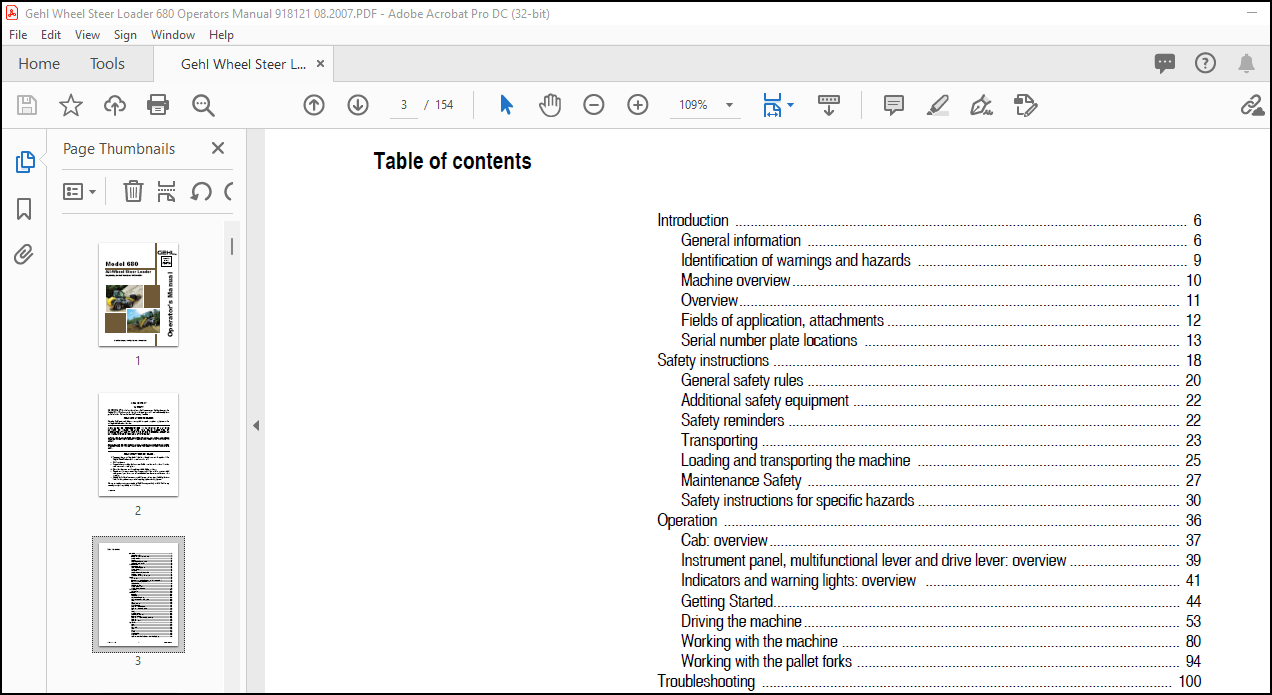
Task: Jump to Introduction contents entry
Action: [693, 220]
